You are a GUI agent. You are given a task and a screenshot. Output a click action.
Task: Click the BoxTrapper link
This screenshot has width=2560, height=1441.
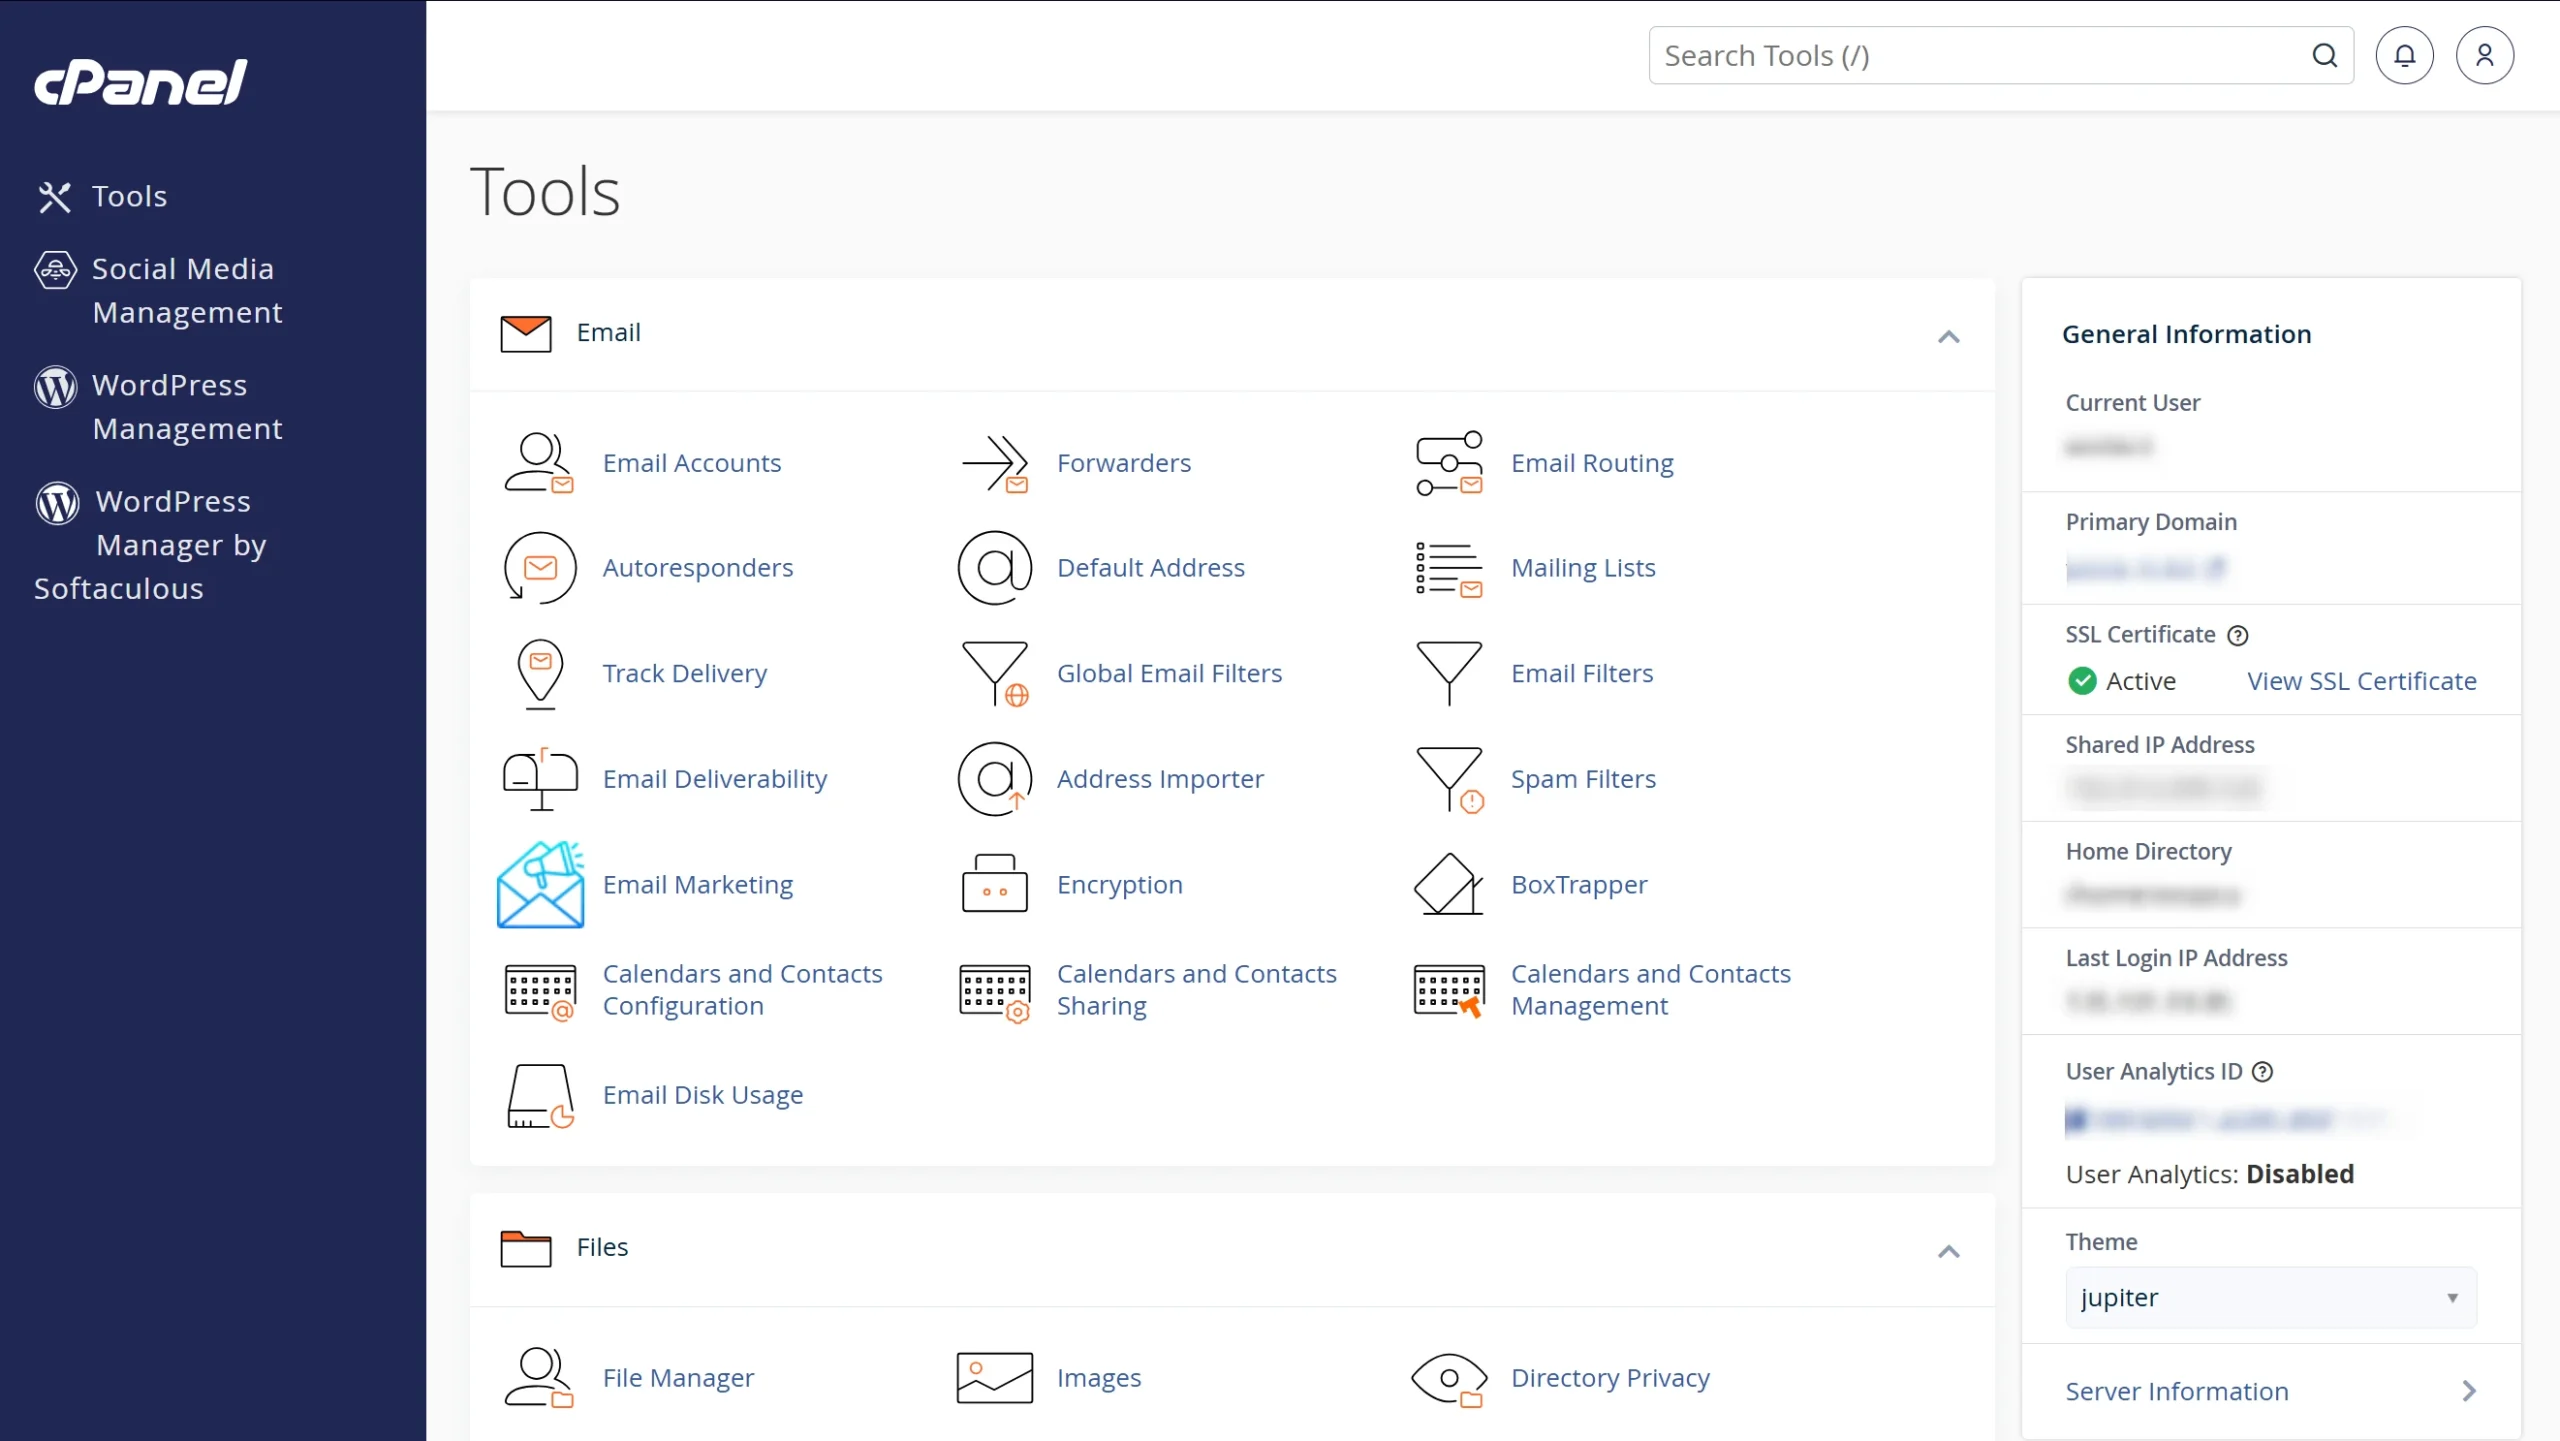pyautogui.click(x=1579, y=885)
